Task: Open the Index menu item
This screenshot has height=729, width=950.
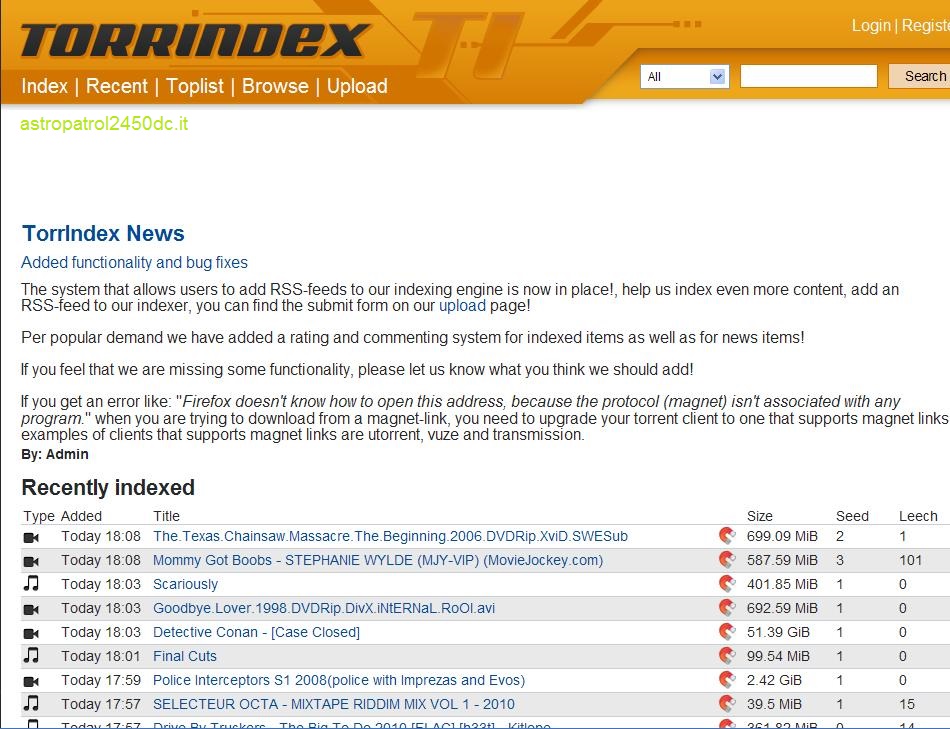Action: pyautogui.click(x=44, y=86)
